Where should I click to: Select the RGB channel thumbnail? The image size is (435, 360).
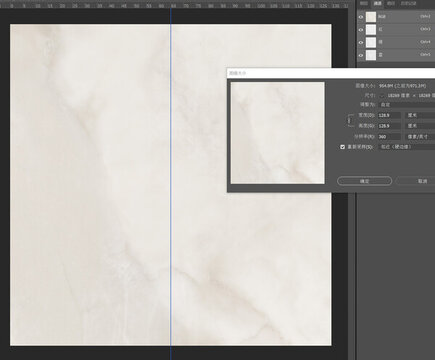click(x=371, y=17)
